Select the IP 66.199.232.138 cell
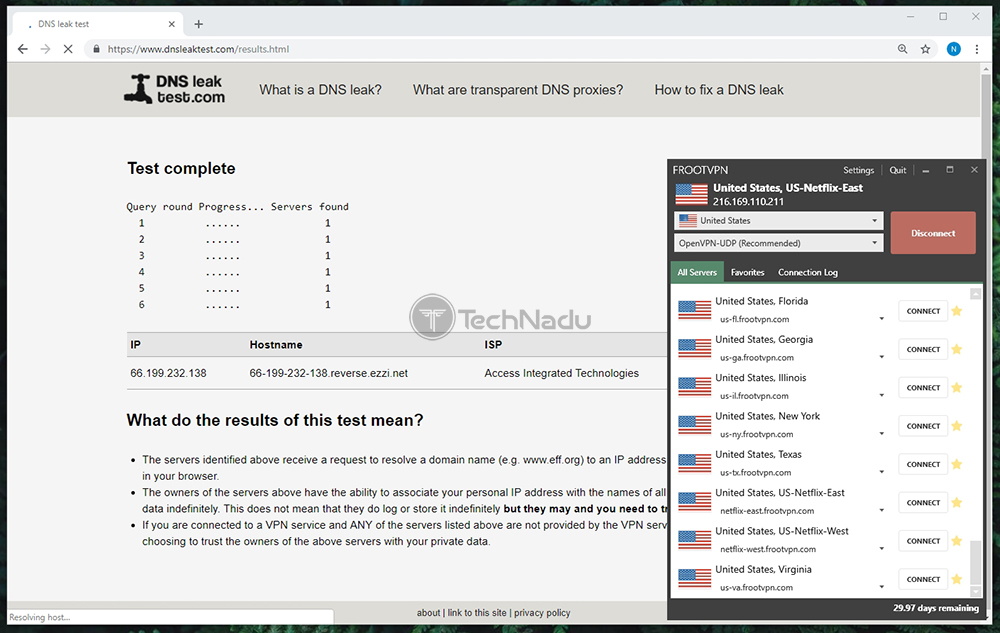Screen dimensions: 1000x633 point(168,373)
